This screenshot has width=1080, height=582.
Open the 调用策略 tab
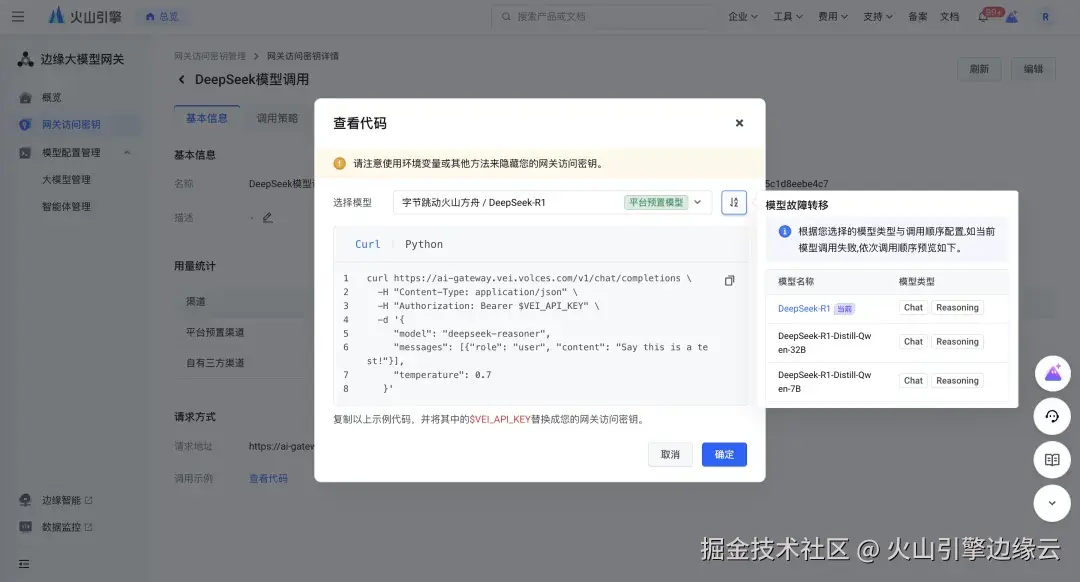(x=277, y=117)
